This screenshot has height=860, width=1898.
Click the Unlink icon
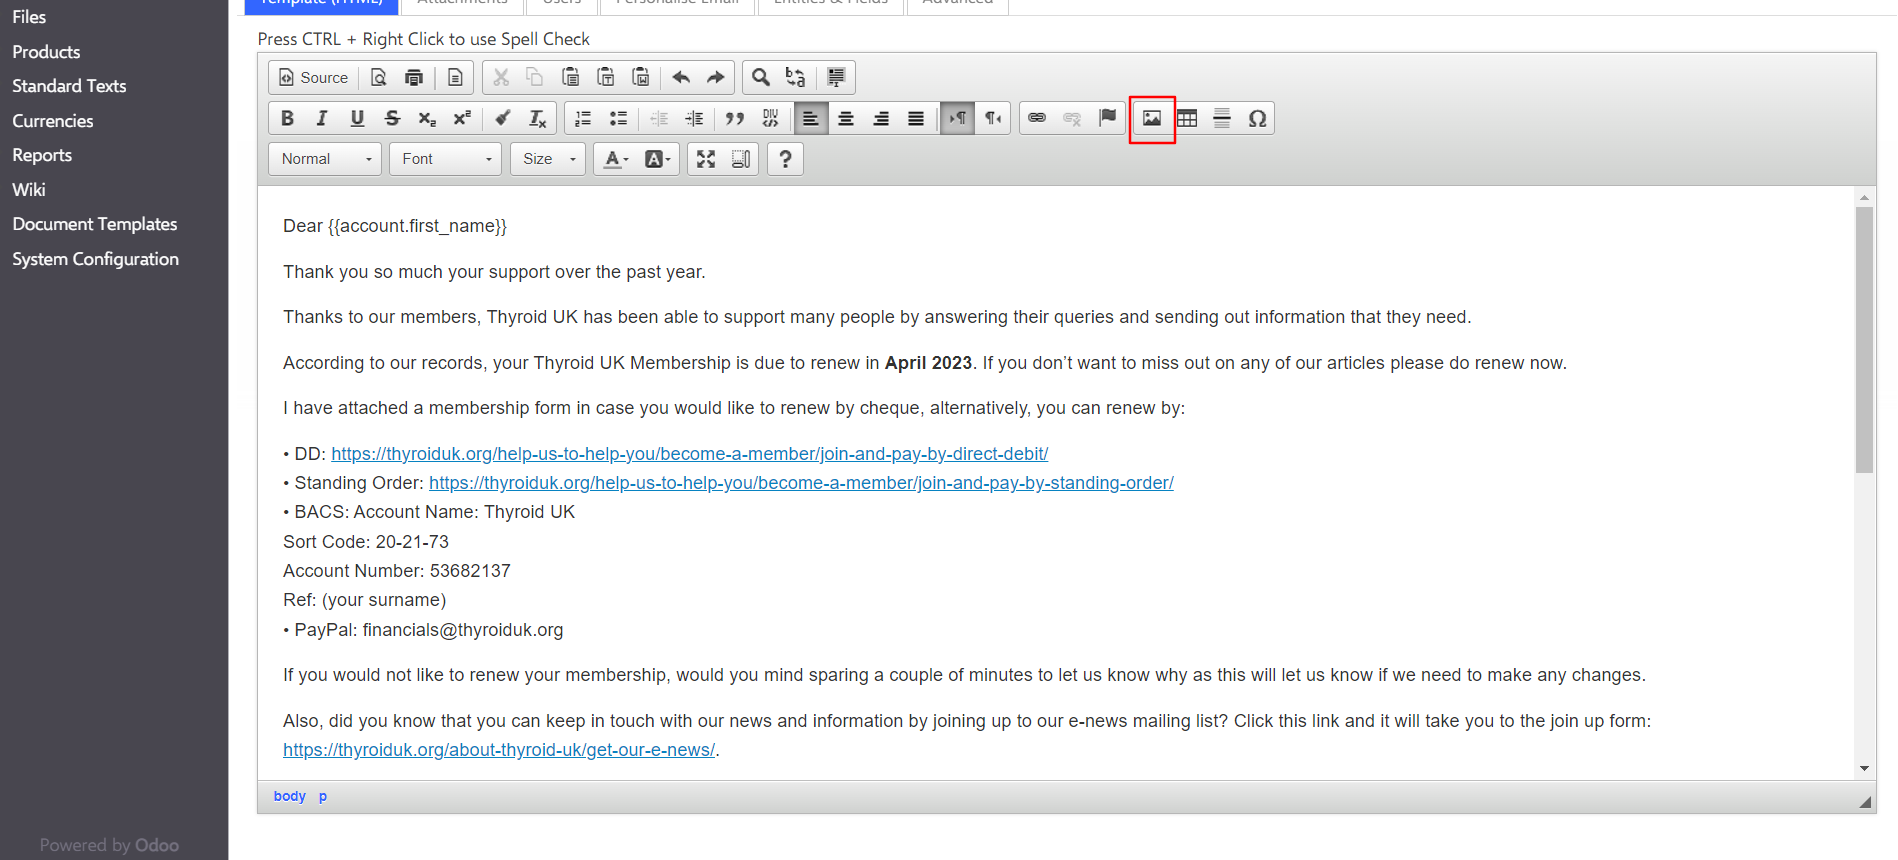pyautogui.click(x=1072, y=118)
